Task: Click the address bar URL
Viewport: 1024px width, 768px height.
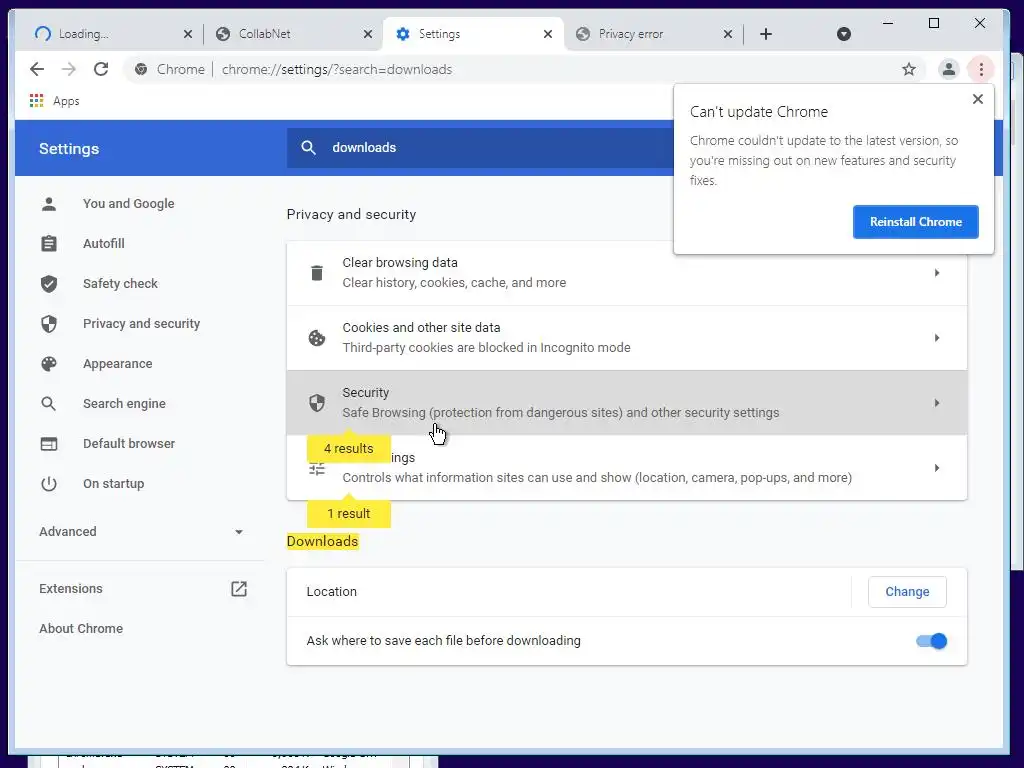Action: pos(337,69)
